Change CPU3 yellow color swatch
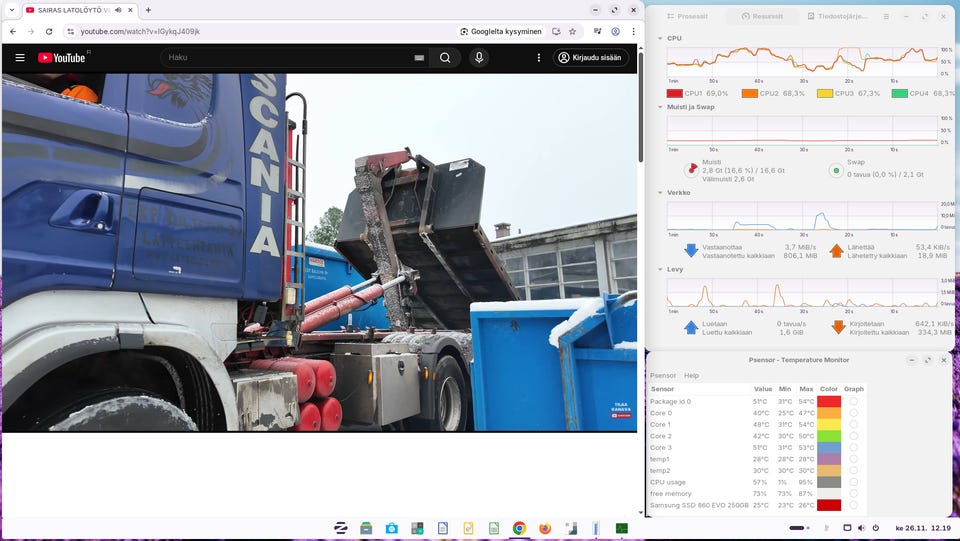 pyautogui.click(x=825, y=94)
